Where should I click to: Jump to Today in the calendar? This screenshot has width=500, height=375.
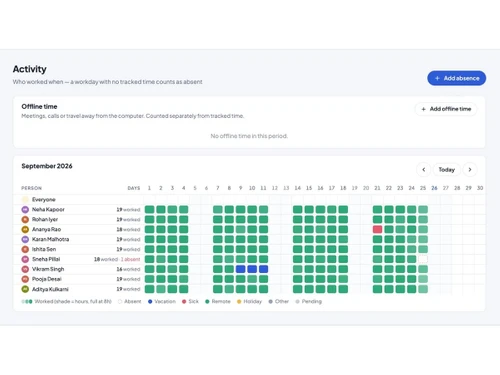click(x=447, y=169)
